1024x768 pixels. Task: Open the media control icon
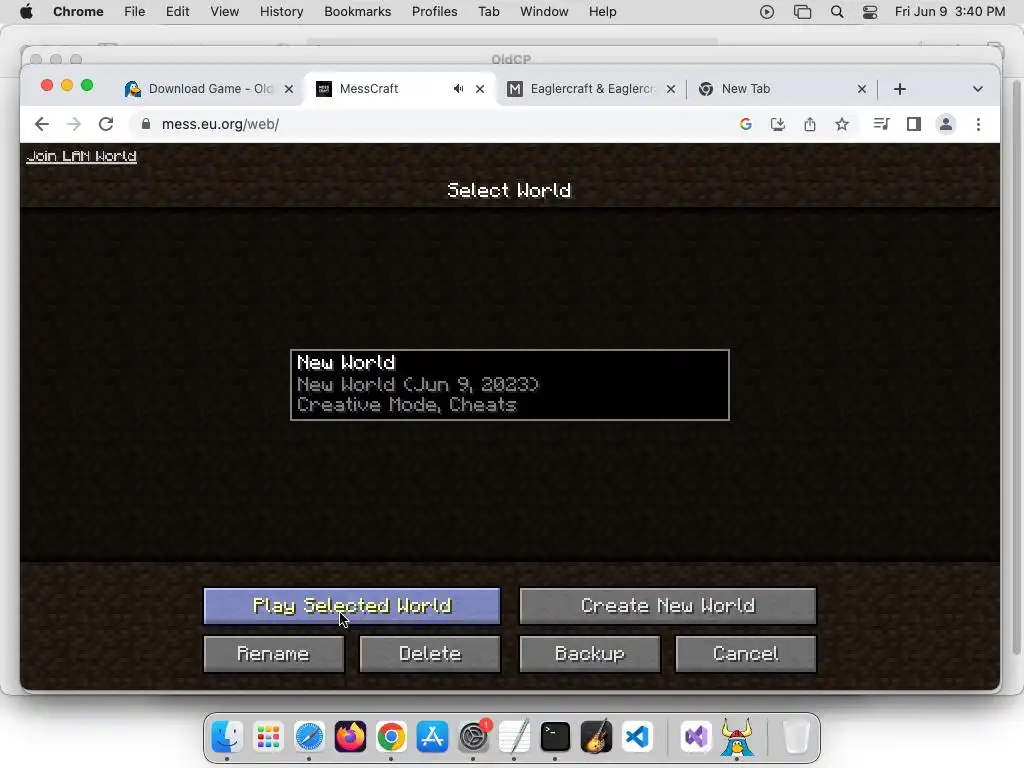(x=881, y=124)
